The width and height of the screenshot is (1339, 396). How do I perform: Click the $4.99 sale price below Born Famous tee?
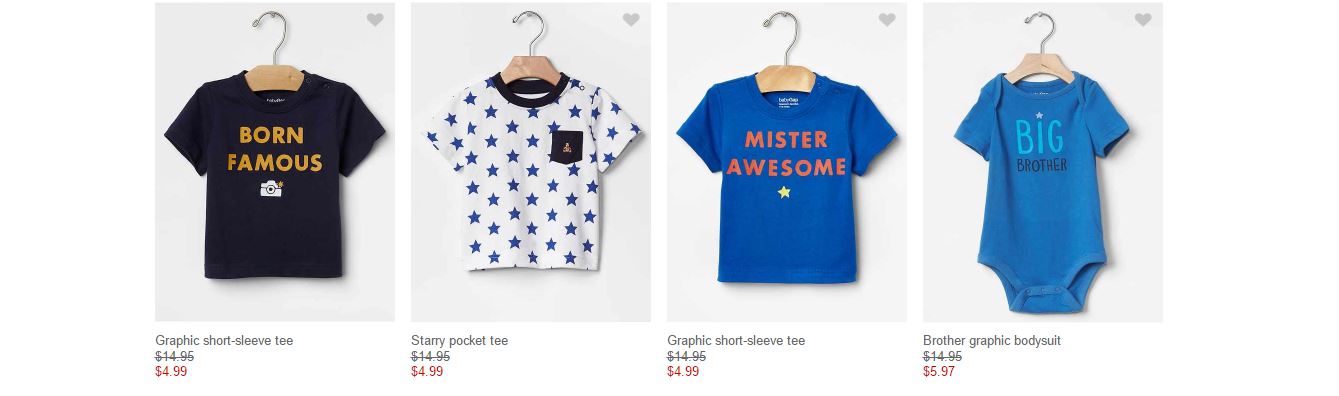(x=171, y=372)
